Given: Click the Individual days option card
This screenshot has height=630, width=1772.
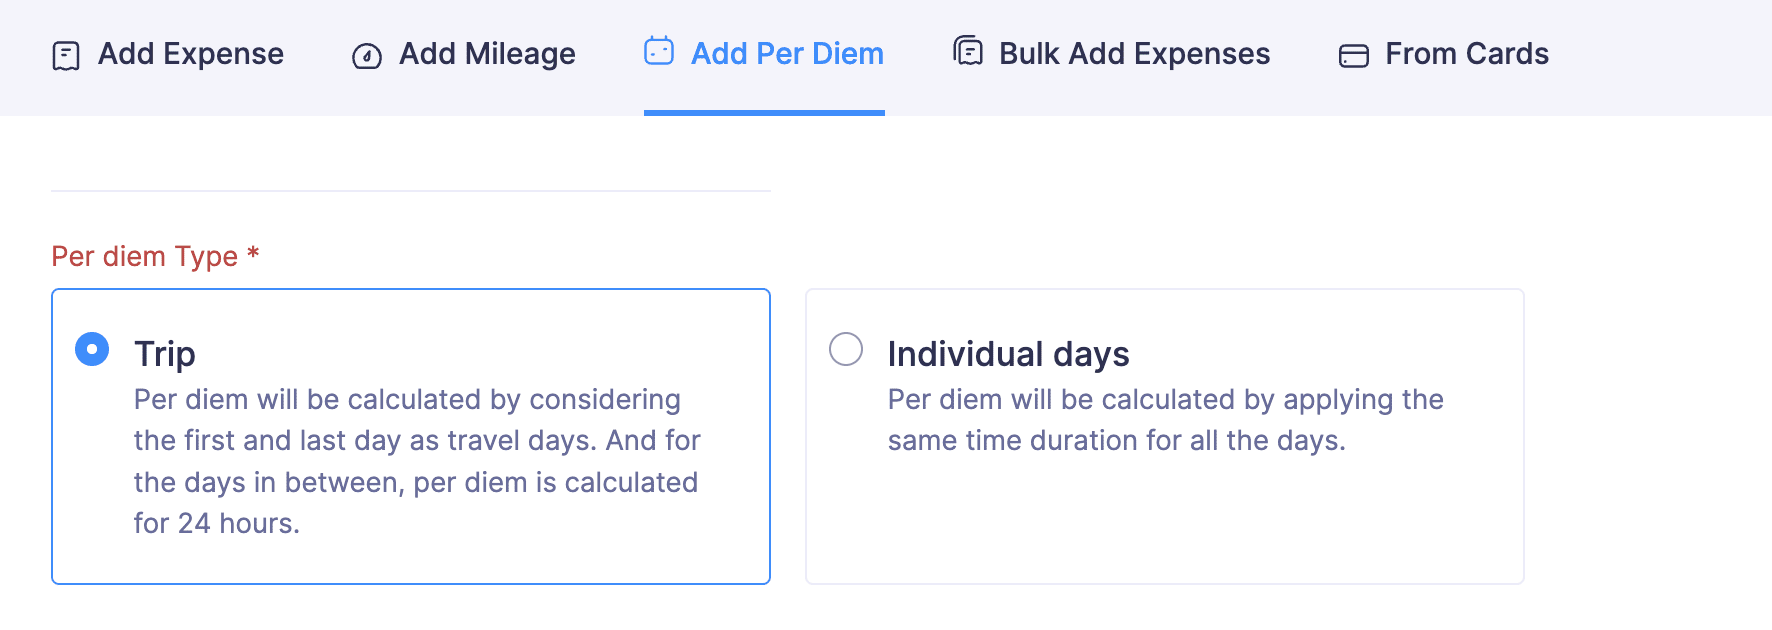Looking at the screenshot, I should pyautogui.click(x=1163, y=437).
